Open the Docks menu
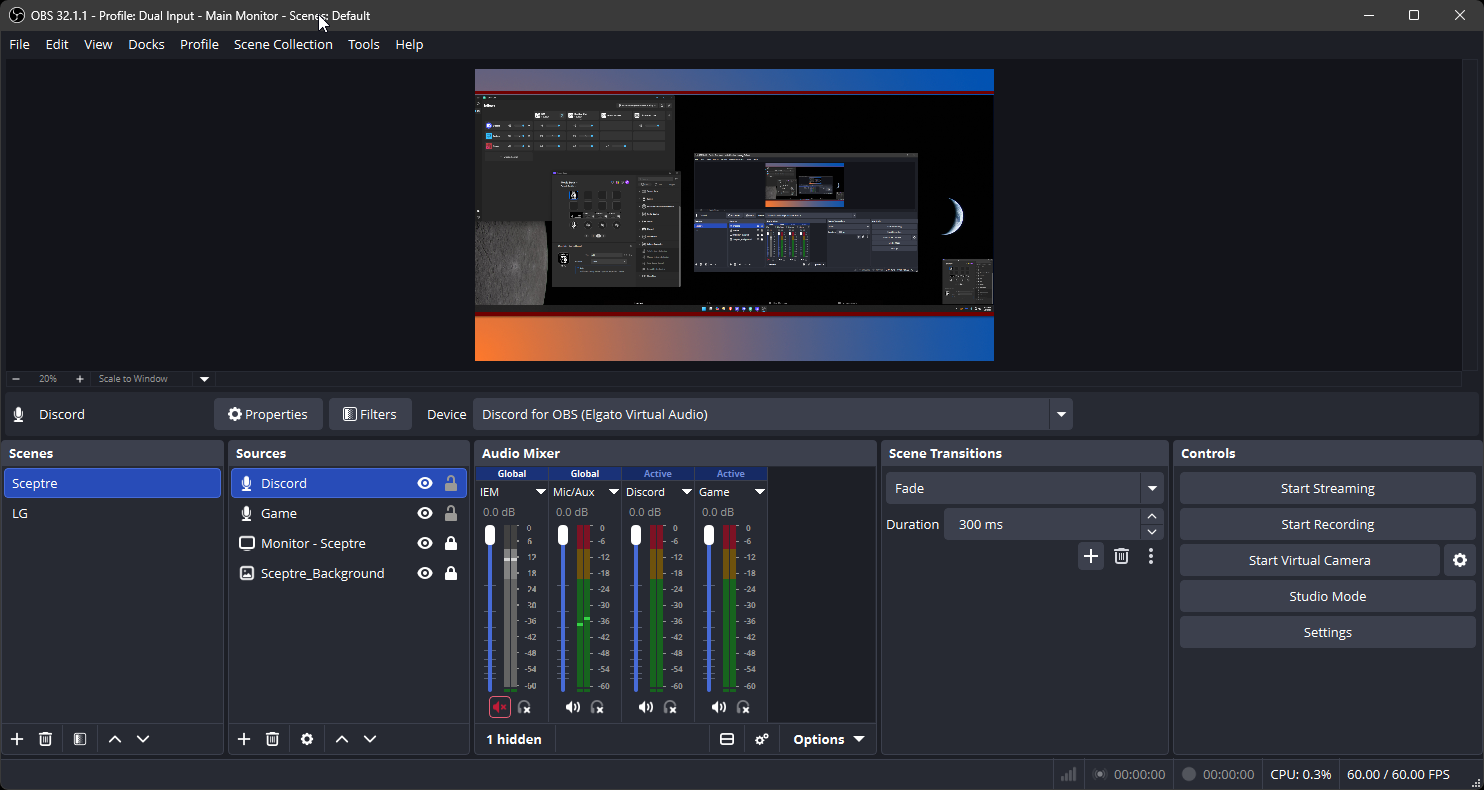Viewport: 1484px width, 790px height. (146, 44)
